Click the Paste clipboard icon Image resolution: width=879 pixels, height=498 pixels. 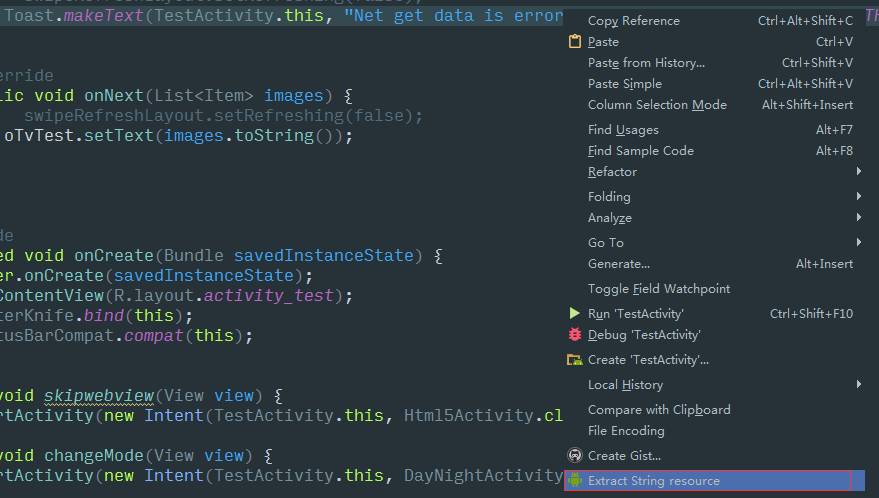575,42
